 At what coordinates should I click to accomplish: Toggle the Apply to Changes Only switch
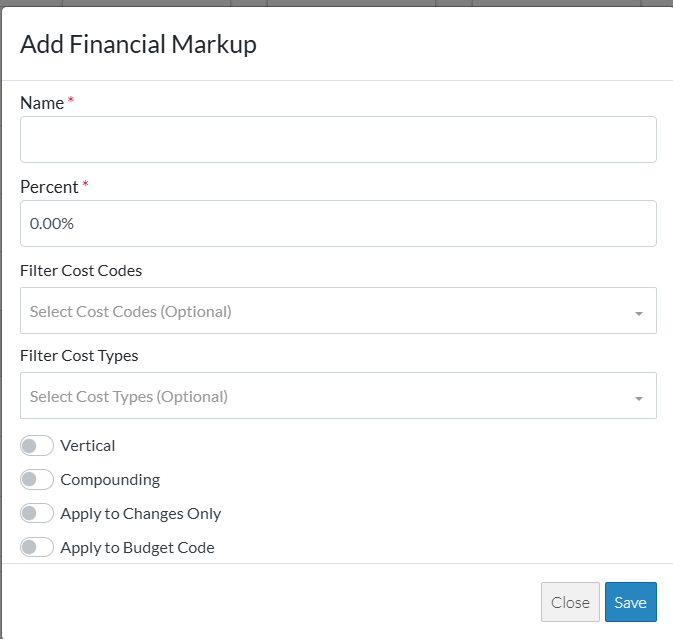(37, 514)
